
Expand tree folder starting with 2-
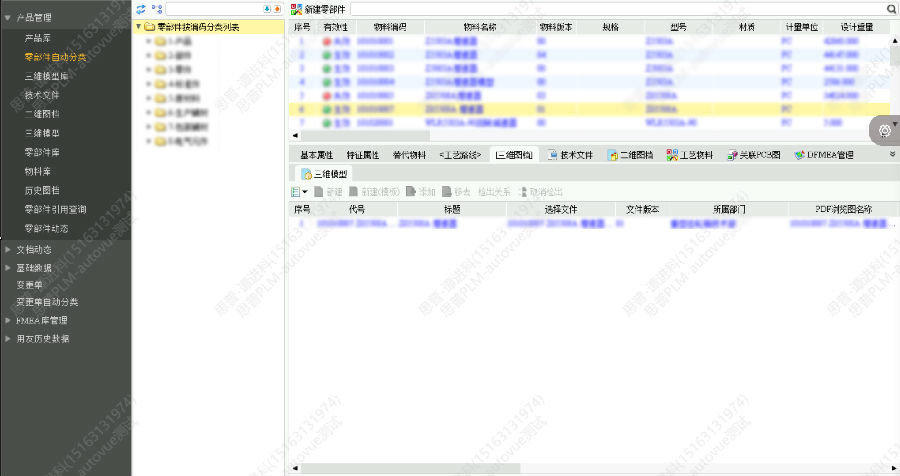pyautogui.click(x=149, y=56)
